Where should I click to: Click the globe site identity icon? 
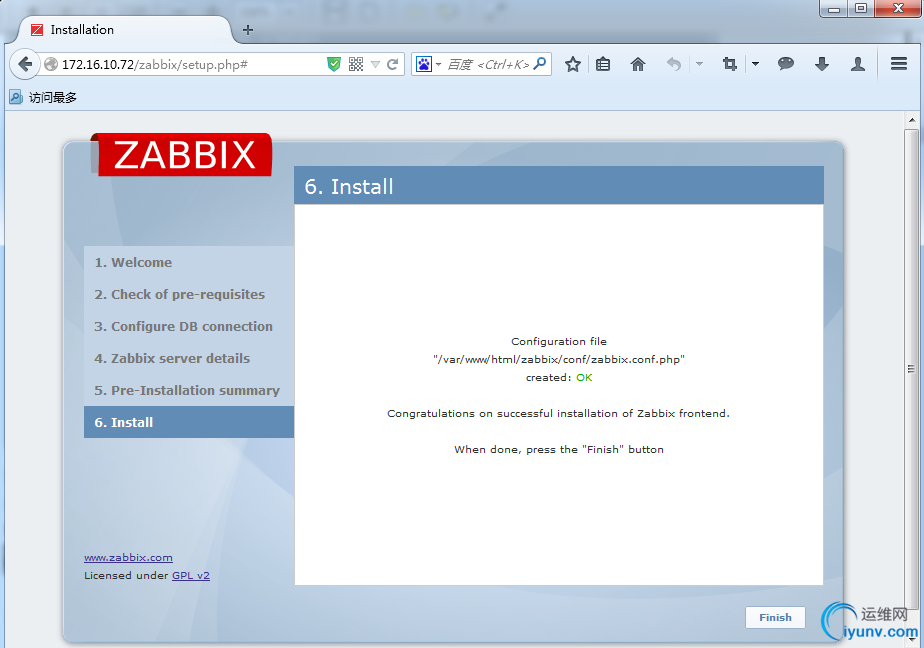(x=51, y=64)
